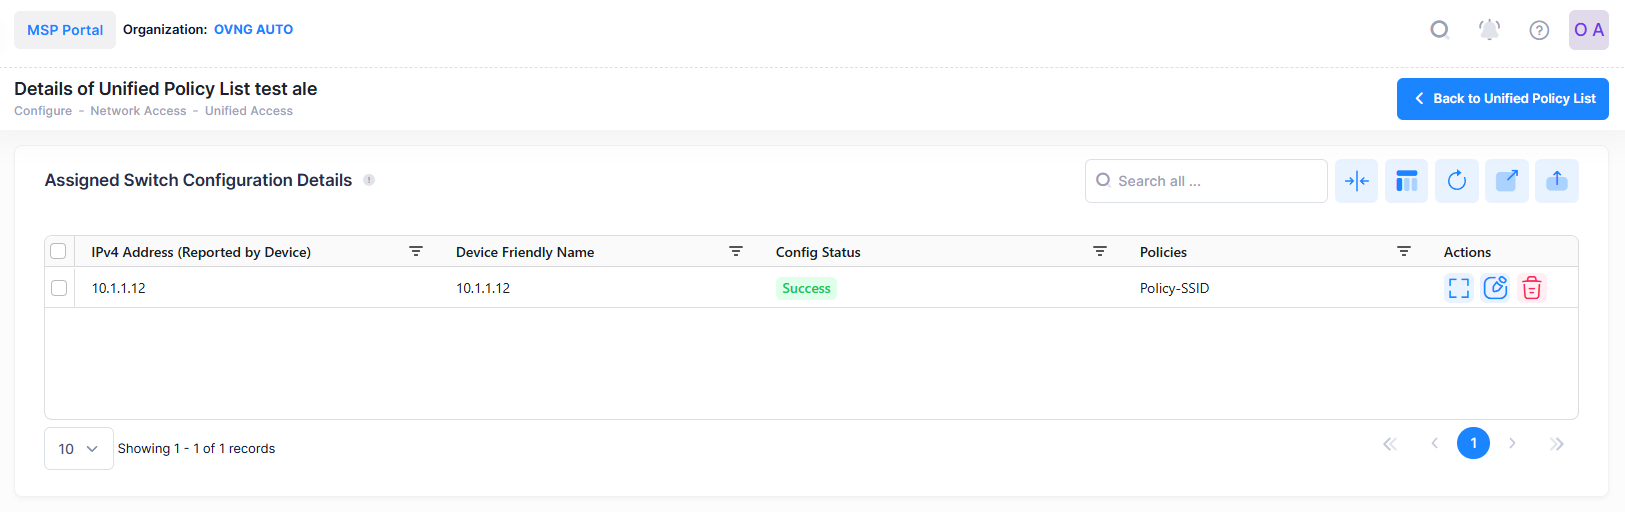Open the help question mark icon

(x=1539, y=30)
